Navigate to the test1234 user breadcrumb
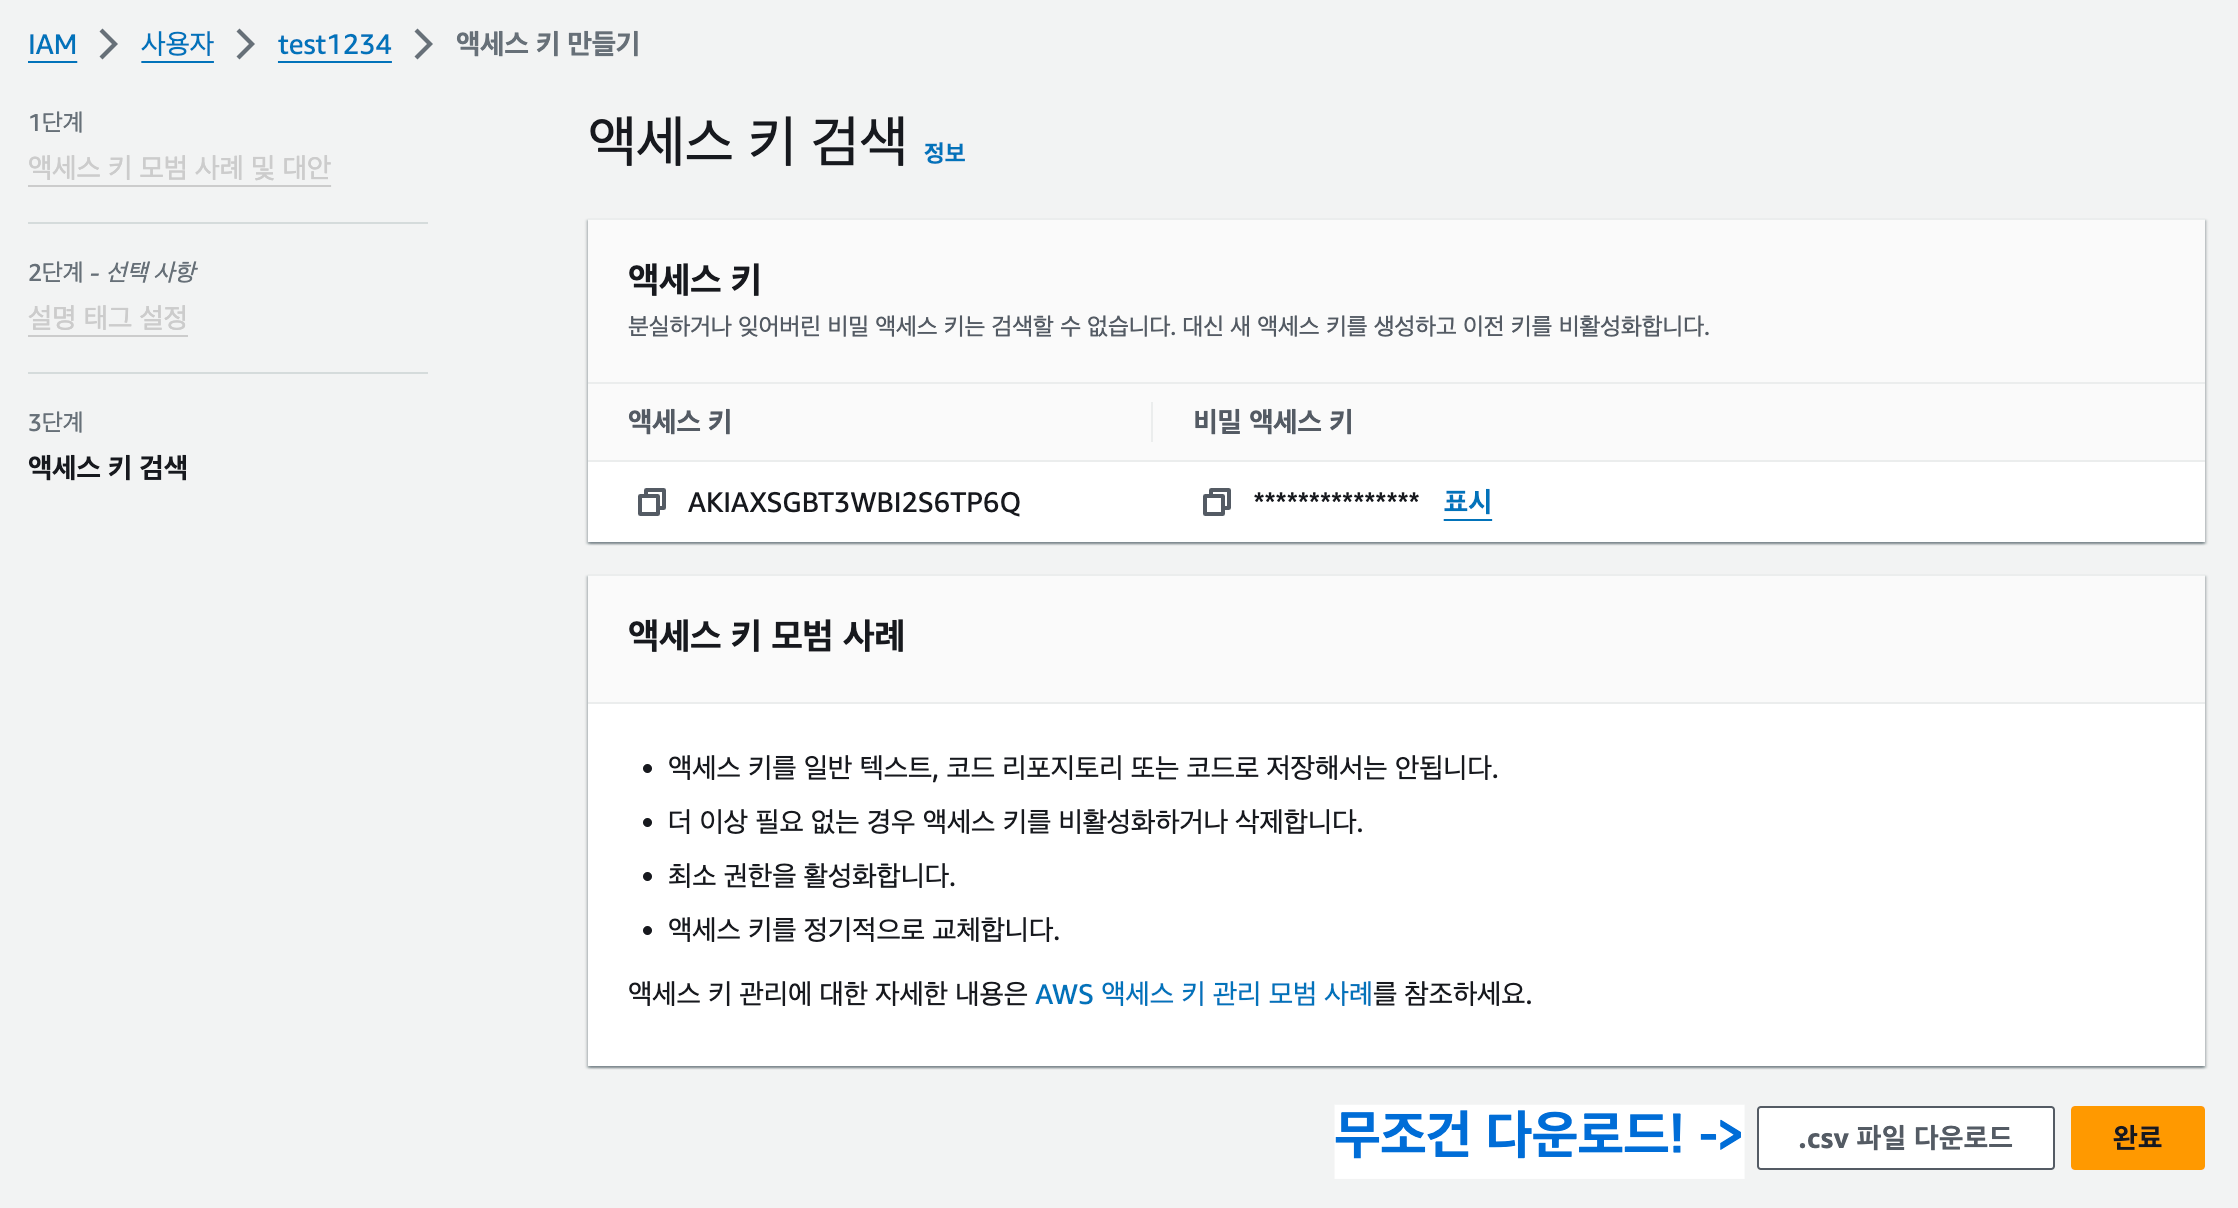This screenshot has width=2238, height=1208. [x=334, y=44]
